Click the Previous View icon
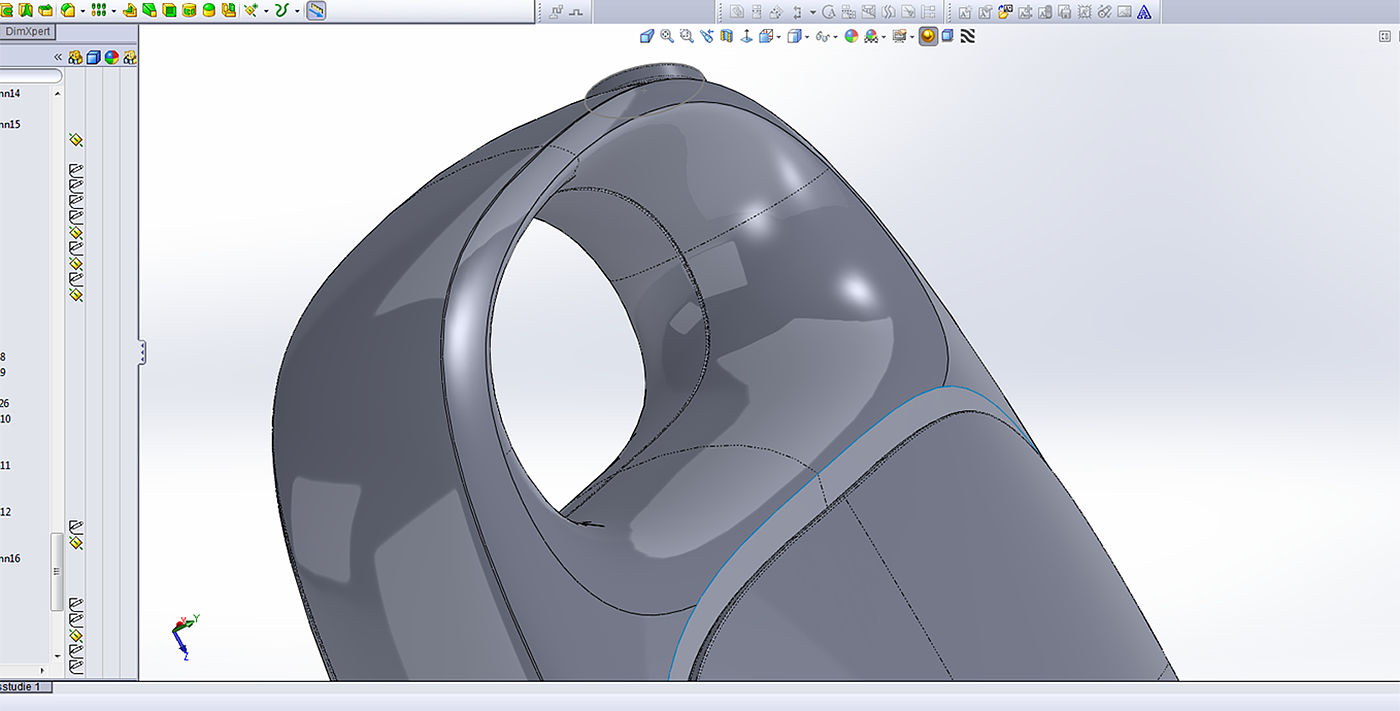This screenshot has height=711, width=1400. pos(707,36)
